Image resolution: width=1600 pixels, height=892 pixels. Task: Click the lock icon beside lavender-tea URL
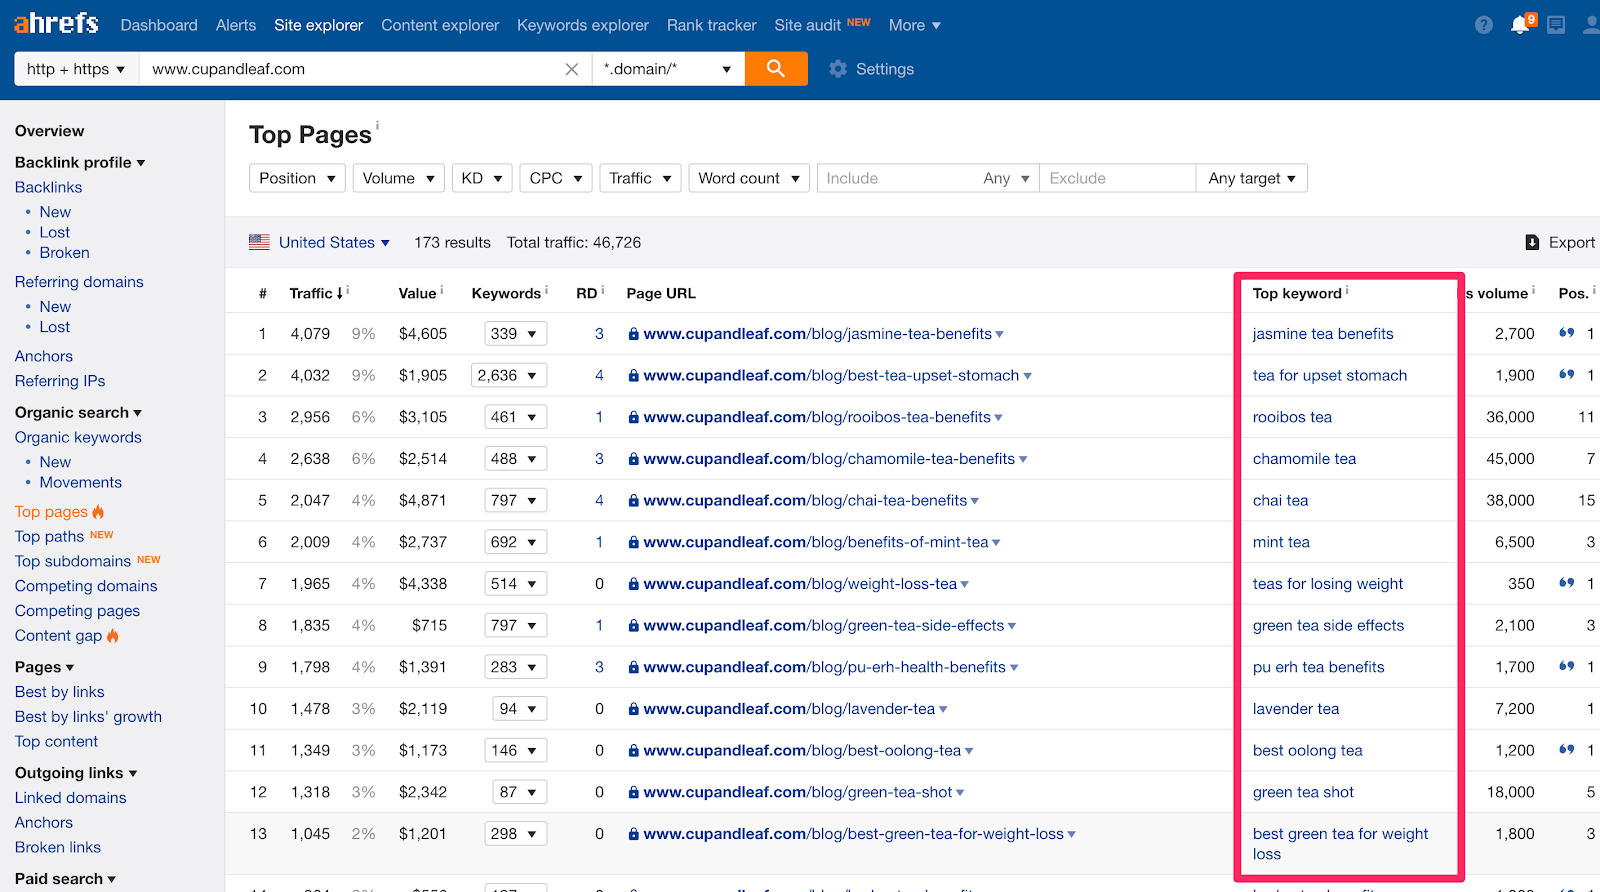[634, 709]
